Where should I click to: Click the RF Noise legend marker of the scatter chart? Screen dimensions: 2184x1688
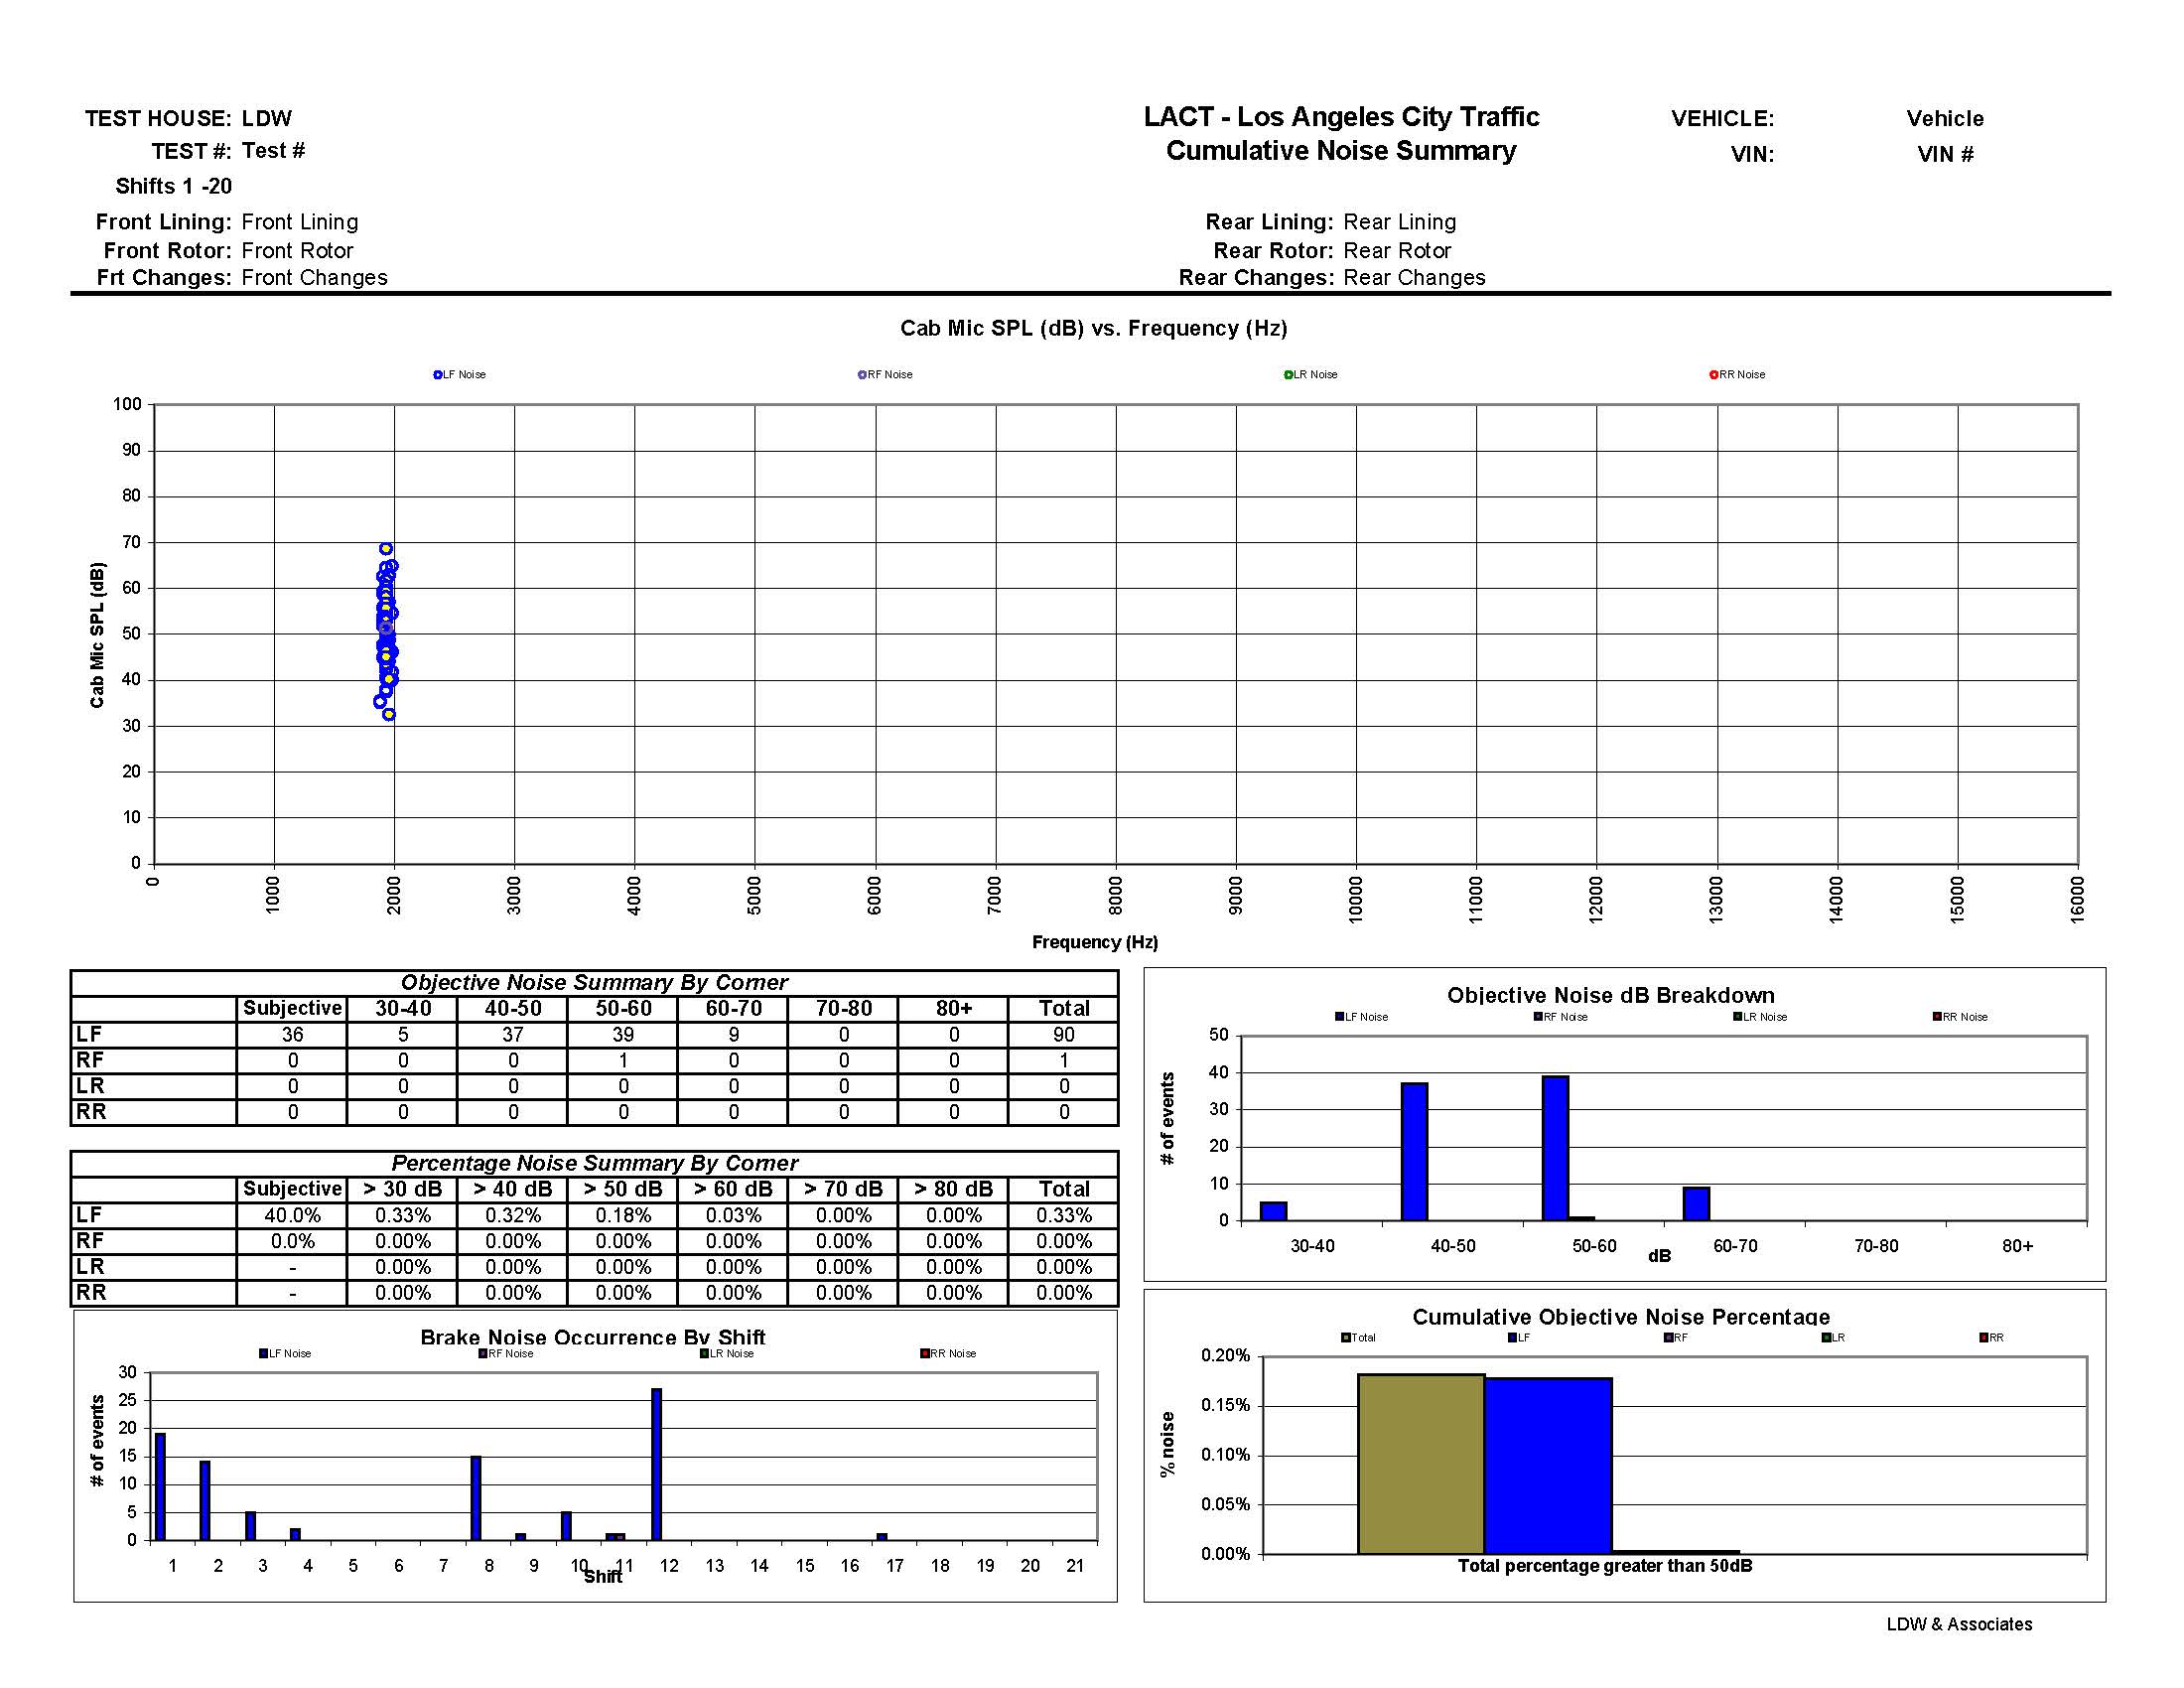(x=862, y=375)
